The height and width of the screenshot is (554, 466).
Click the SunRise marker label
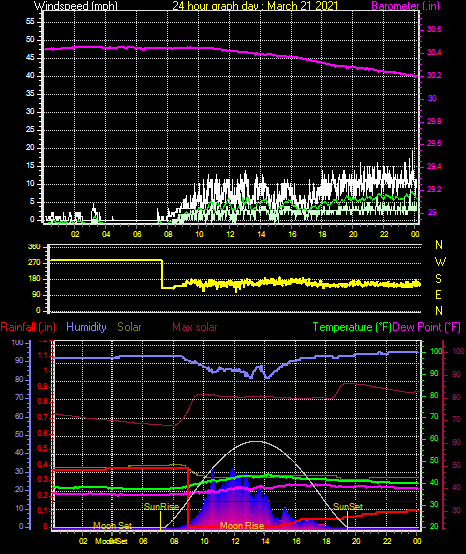click(161, 506)
